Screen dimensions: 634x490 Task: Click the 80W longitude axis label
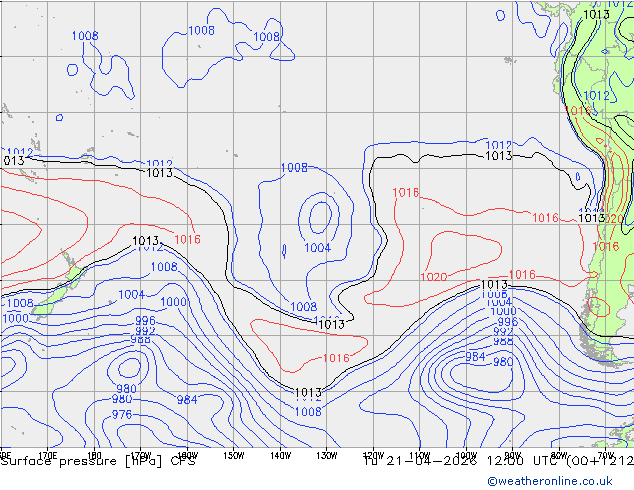coord(559,455)
